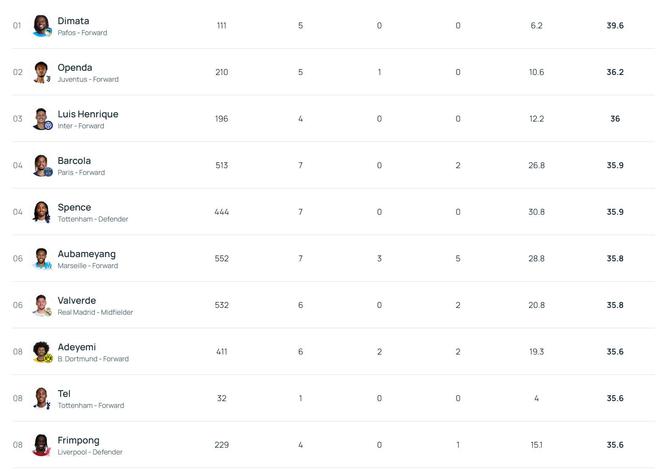660x471 pixels.
Task: Click the Frimpong player name
Action: coord(78,440)
